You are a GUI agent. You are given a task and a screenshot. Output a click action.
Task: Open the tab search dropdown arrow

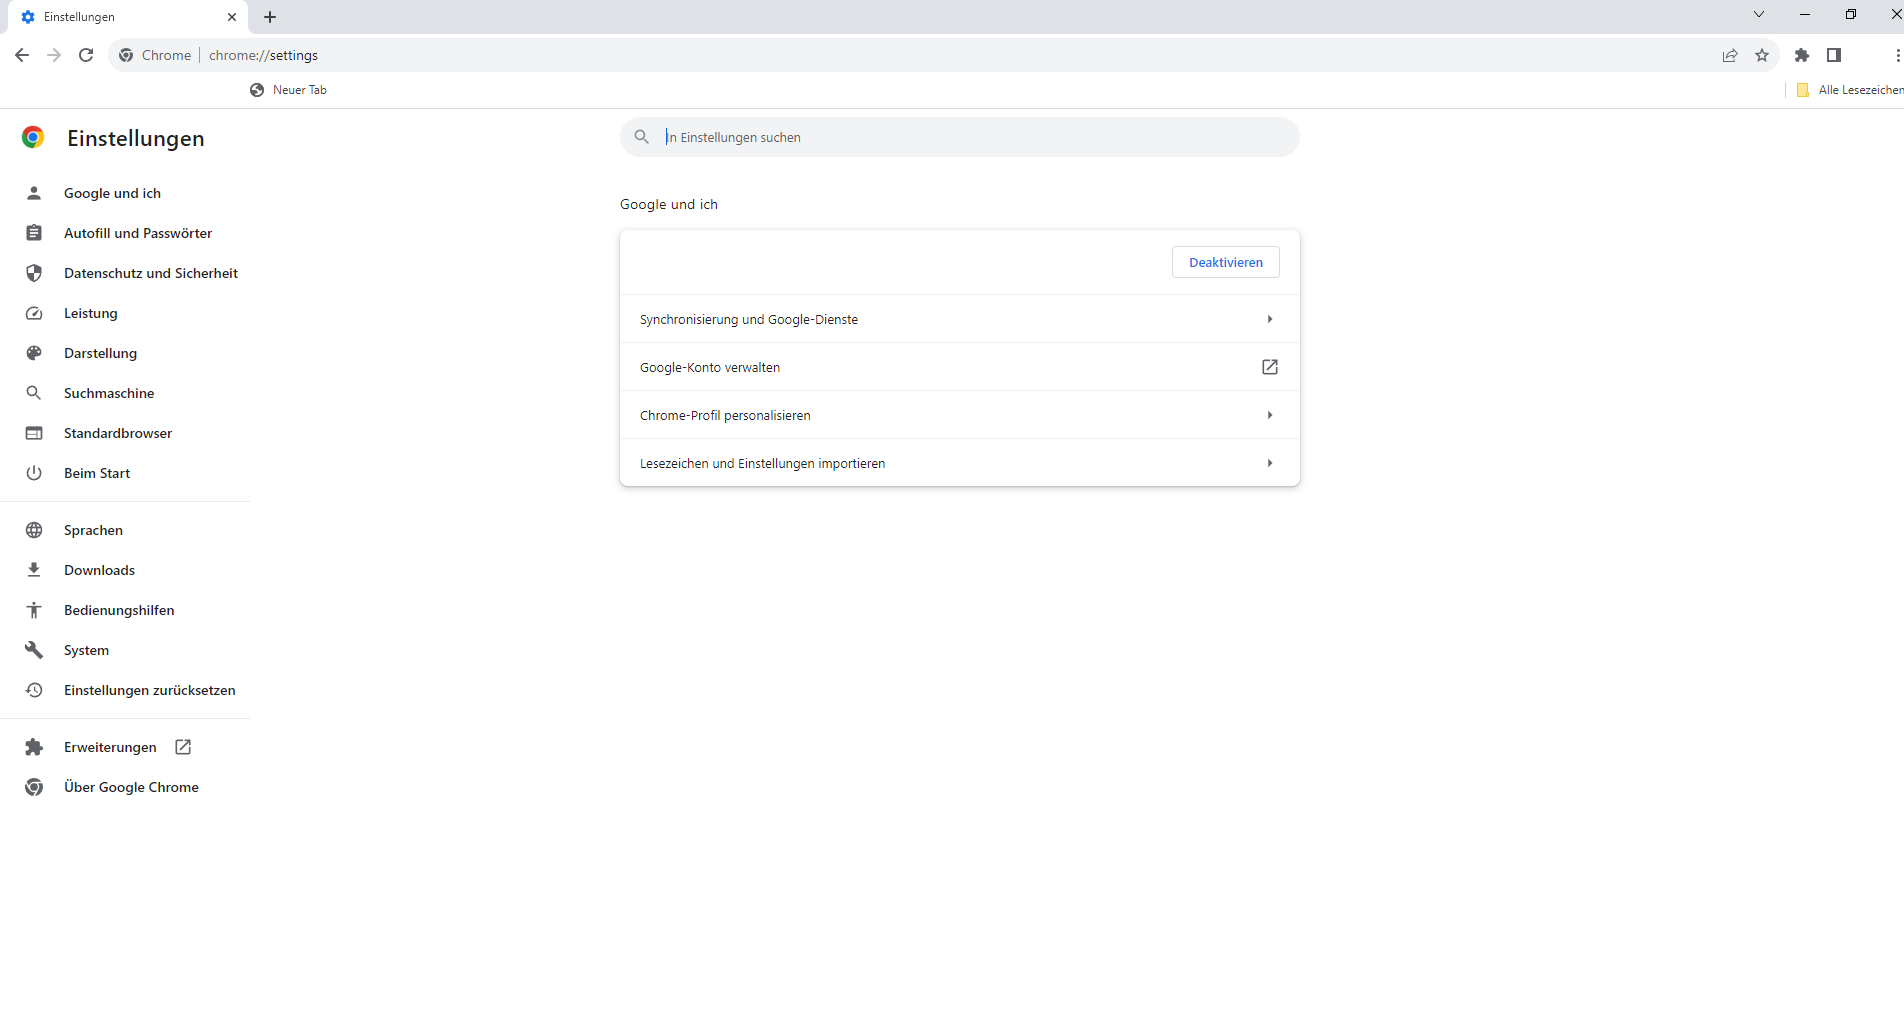click(x=1759, y=15)
